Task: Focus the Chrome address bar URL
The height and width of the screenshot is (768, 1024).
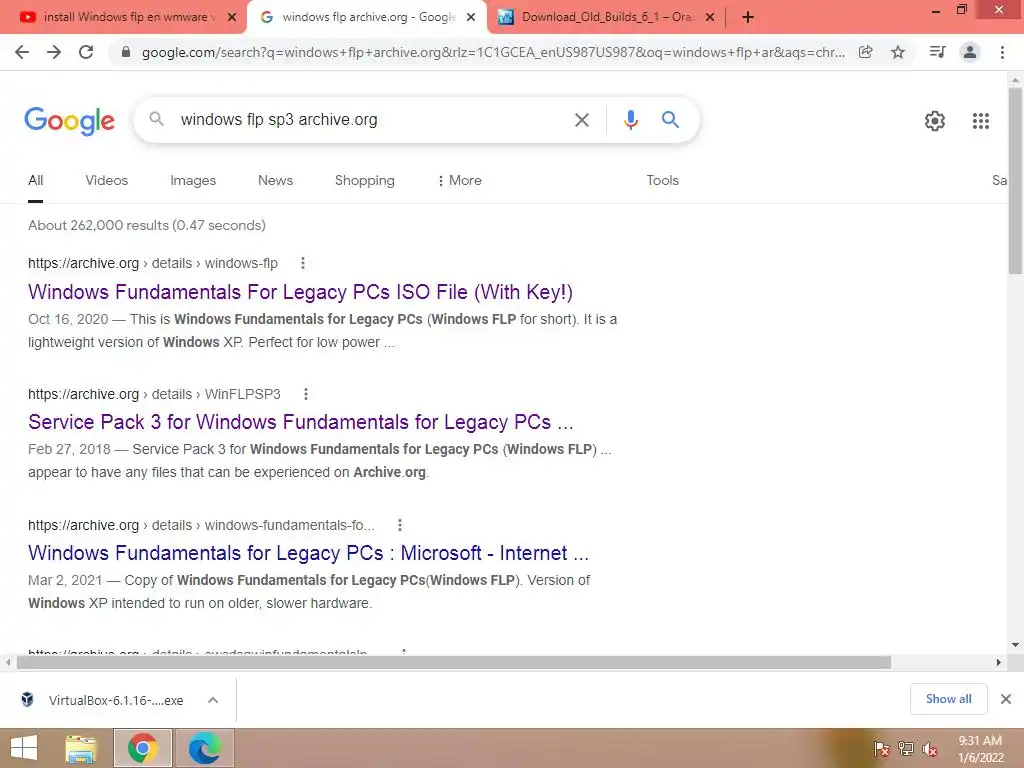Action: [493, 52]
